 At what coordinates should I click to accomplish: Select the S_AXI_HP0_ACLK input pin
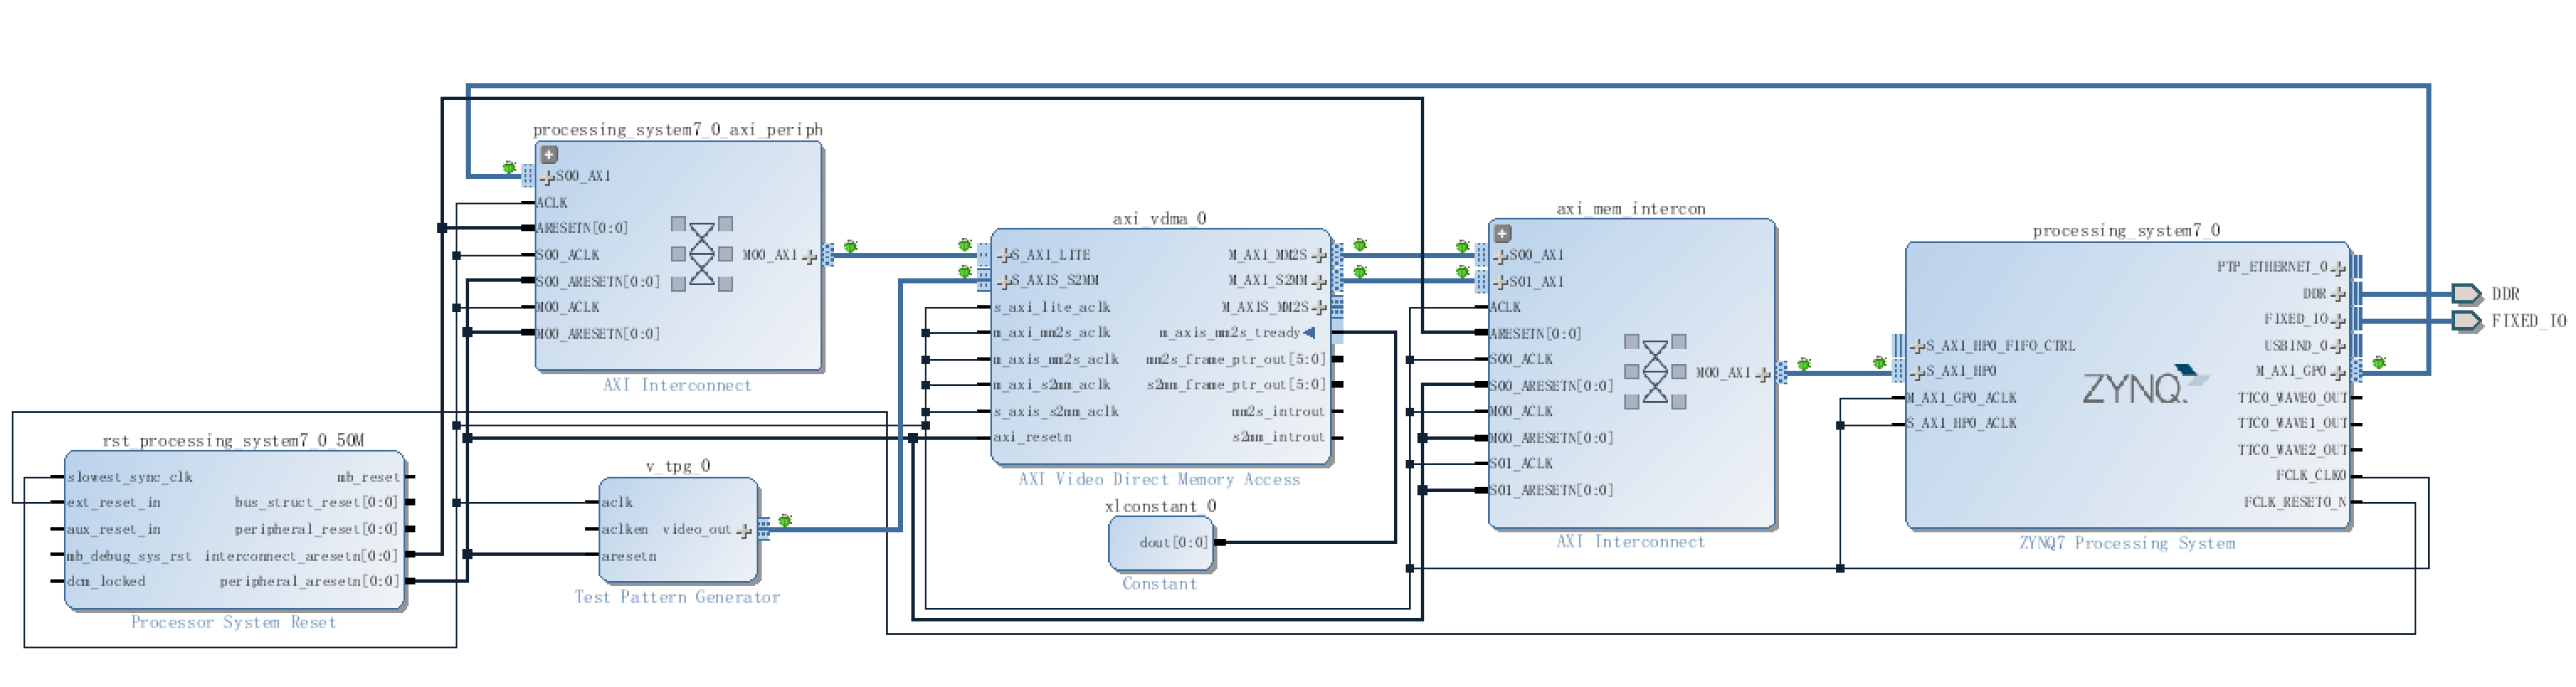(x=1961, y=424)
